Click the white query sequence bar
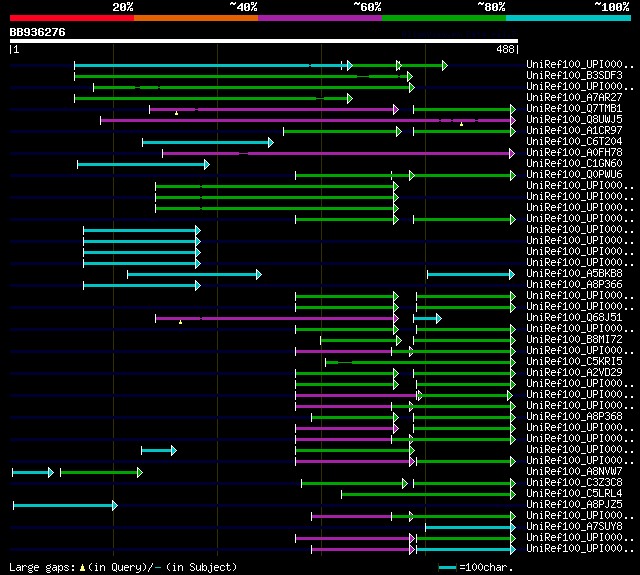Image resolution: width=640 pixels, height=575 pixels. pos(264,41)
